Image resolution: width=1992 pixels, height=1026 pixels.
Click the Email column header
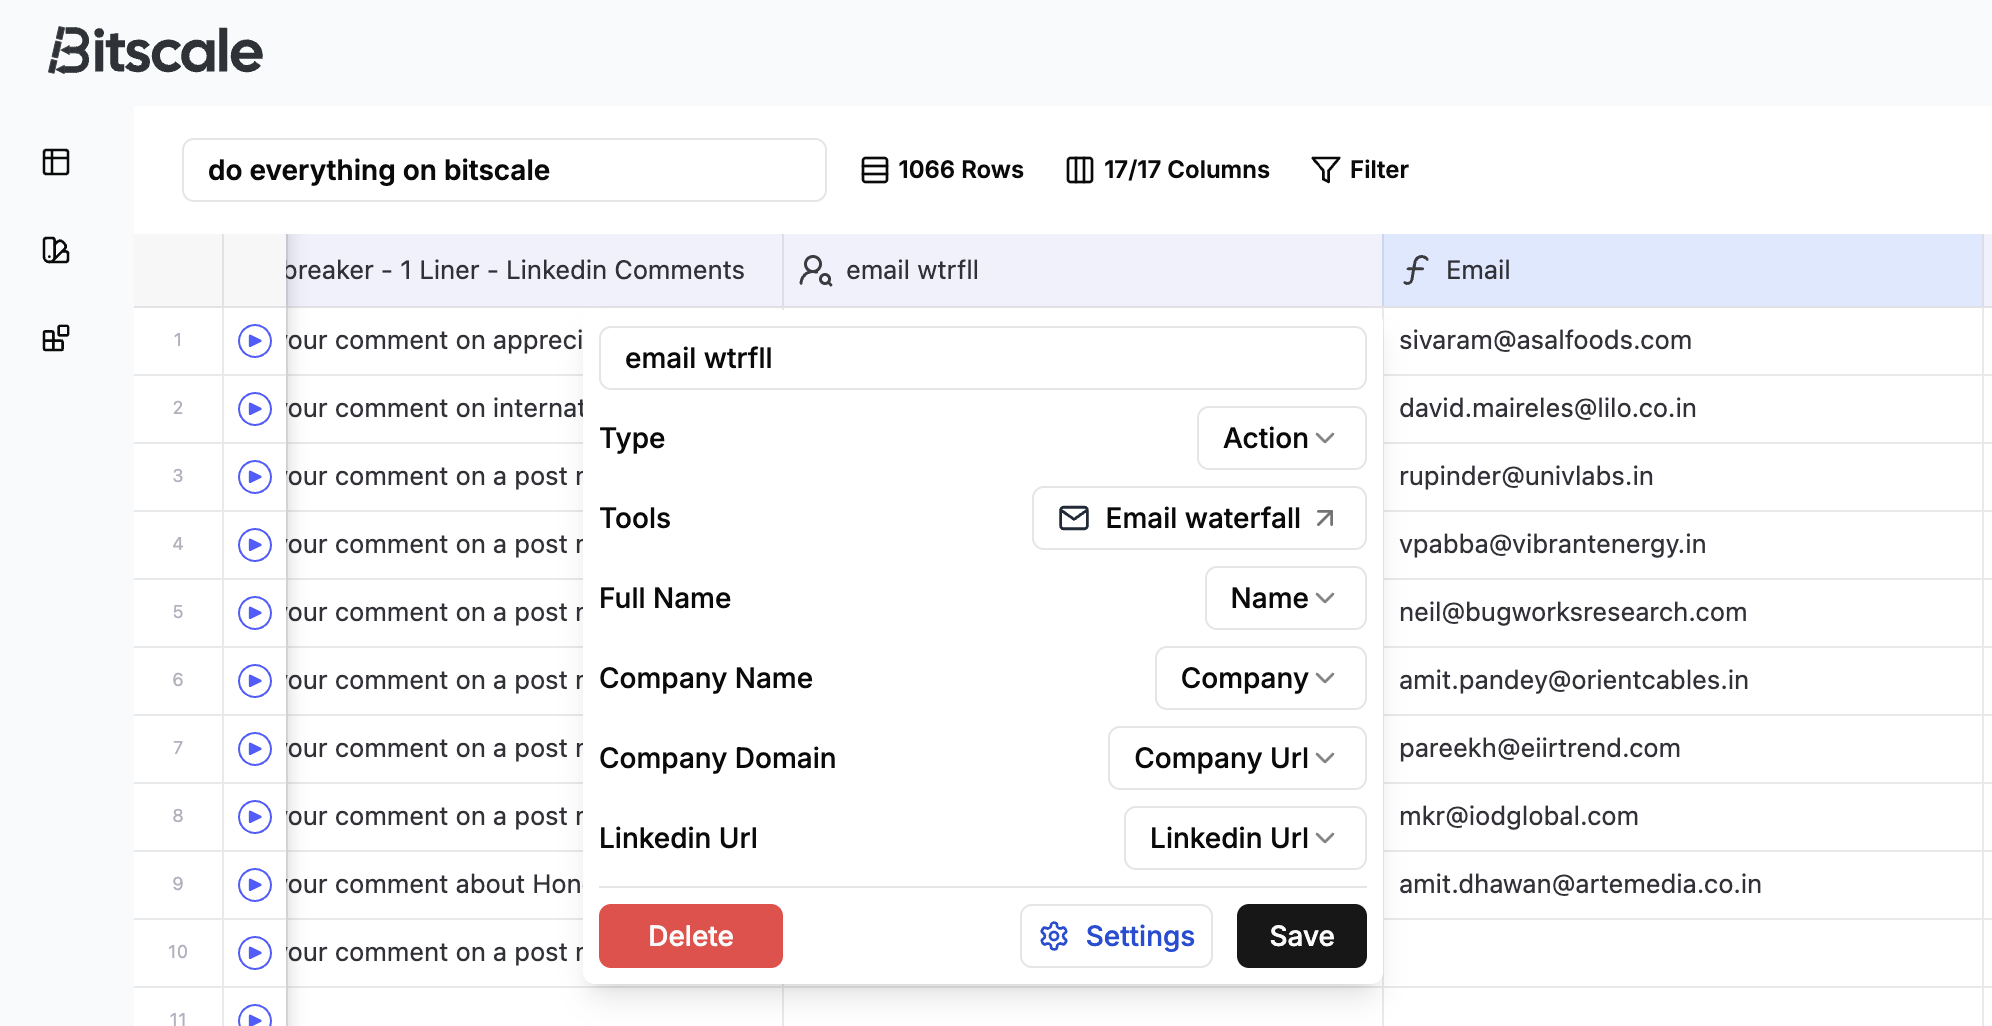[1683, 270]
